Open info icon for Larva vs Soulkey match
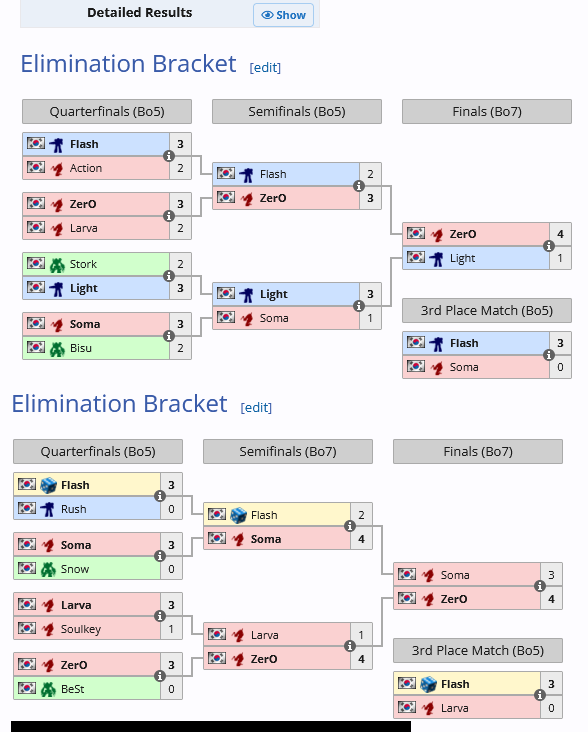588x732 pixels. [160, 616]
